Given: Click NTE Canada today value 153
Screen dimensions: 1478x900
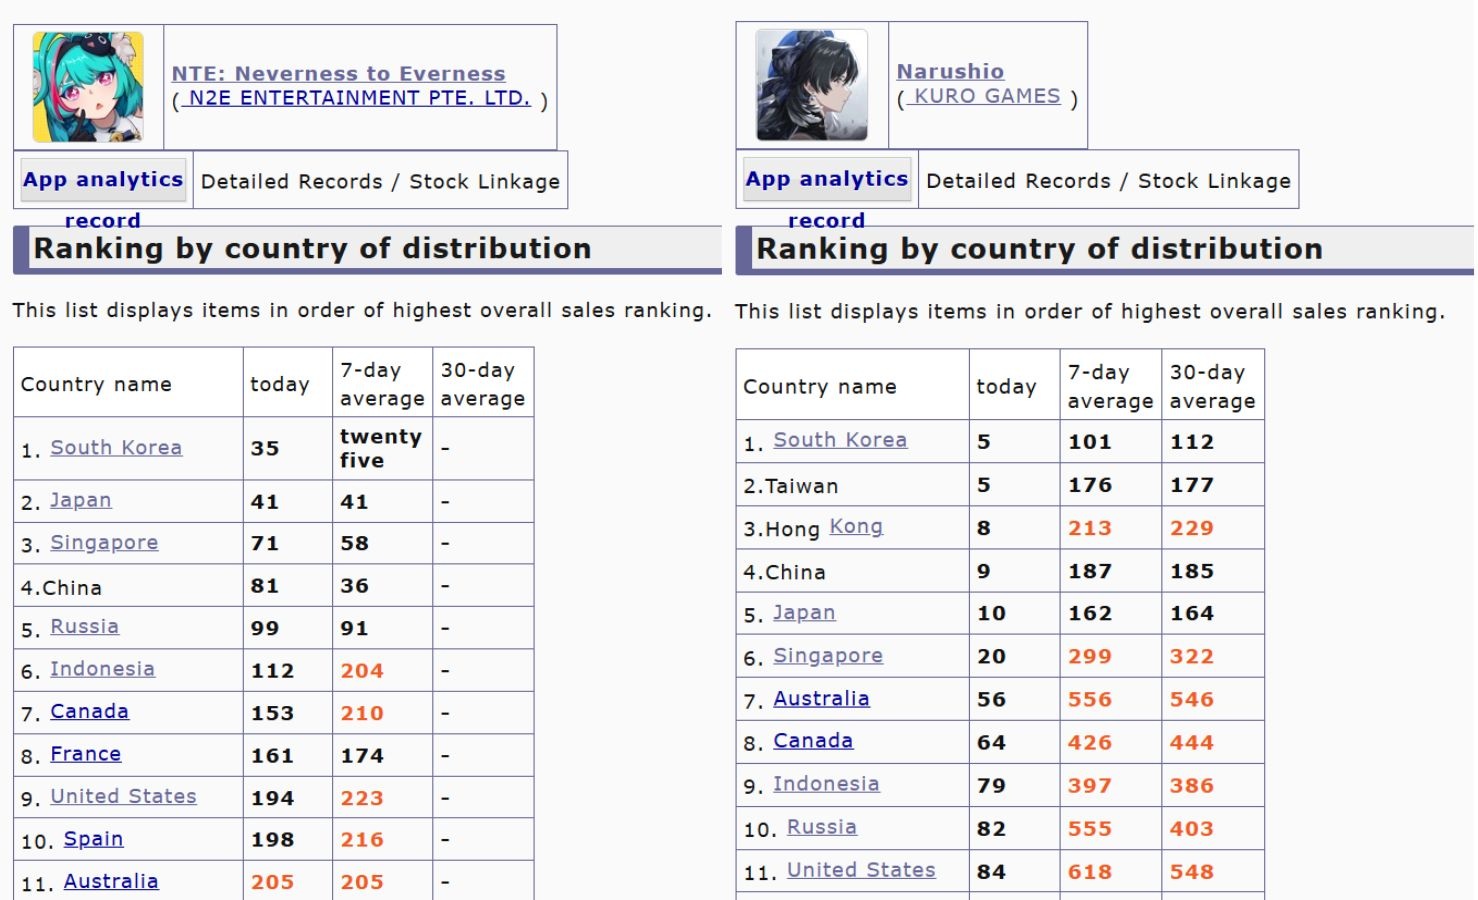Looking at the screenshot, I should point(272,713).
